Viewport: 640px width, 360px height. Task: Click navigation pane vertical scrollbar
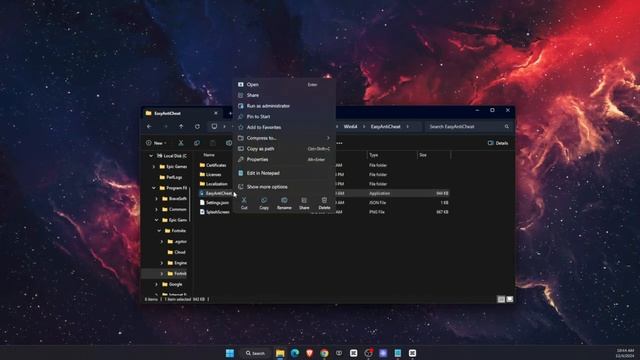tap(190, 204)
